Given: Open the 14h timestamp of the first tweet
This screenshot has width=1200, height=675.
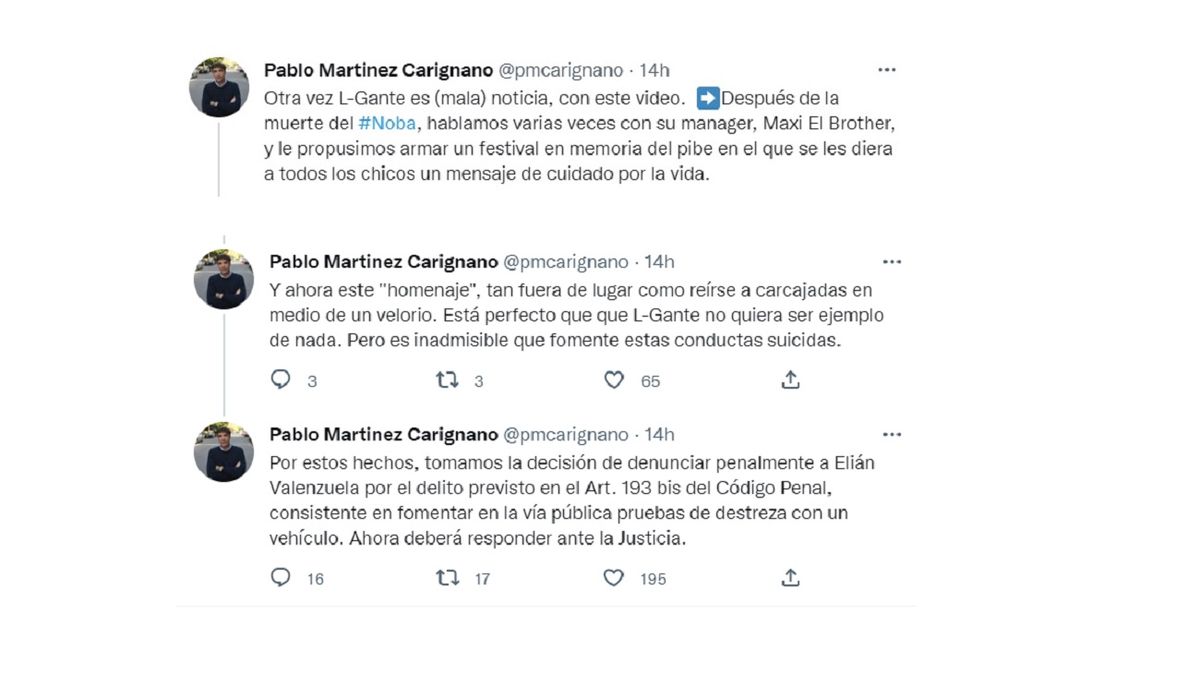Looking at the screenshot, I should 654,70.
